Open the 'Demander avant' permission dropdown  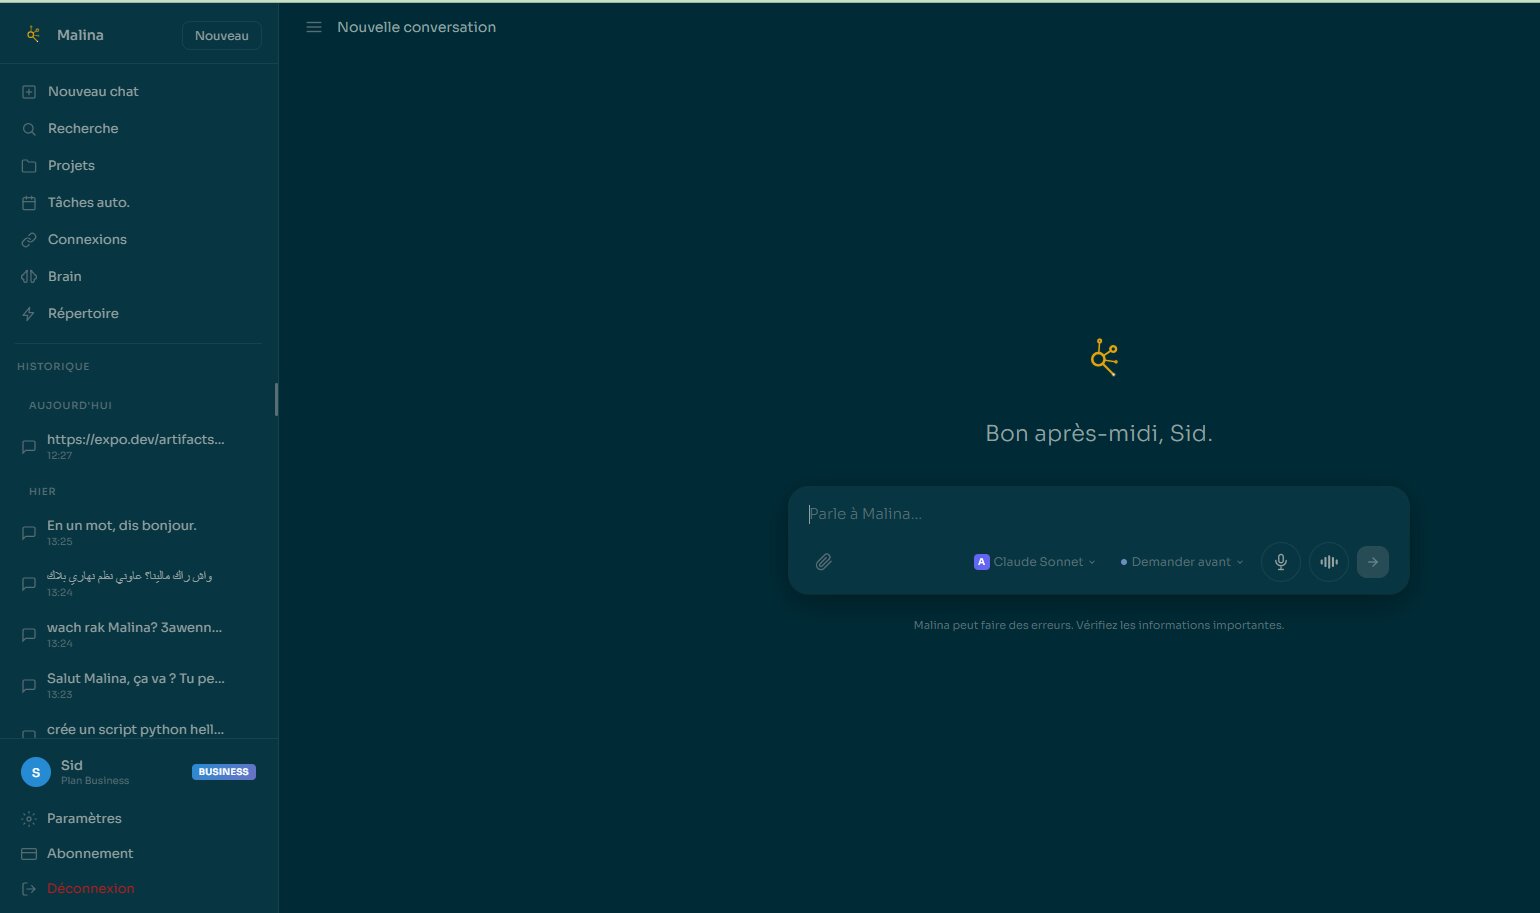point(1182,562)
